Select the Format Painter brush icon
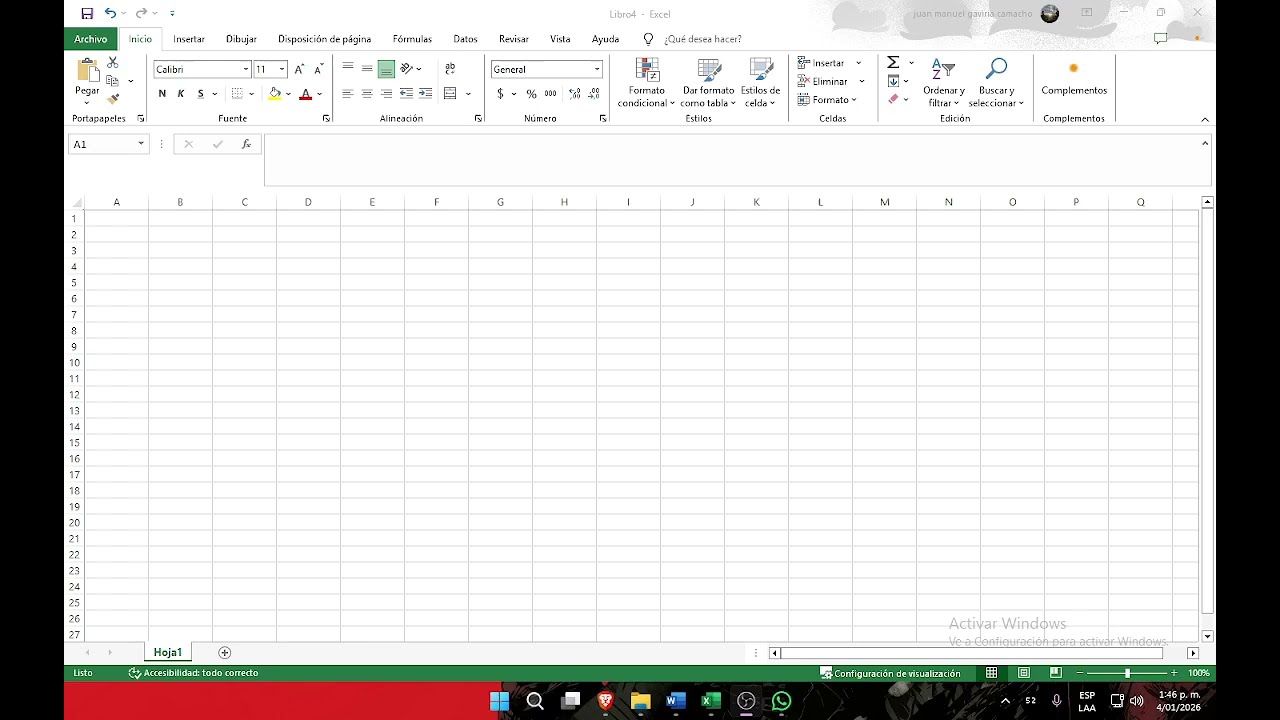Screen dimensions: 1280x720 [x=112, y=99]
